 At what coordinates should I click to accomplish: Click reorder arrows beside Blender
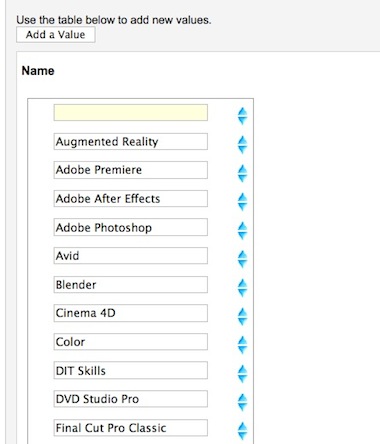pos(242,288)
